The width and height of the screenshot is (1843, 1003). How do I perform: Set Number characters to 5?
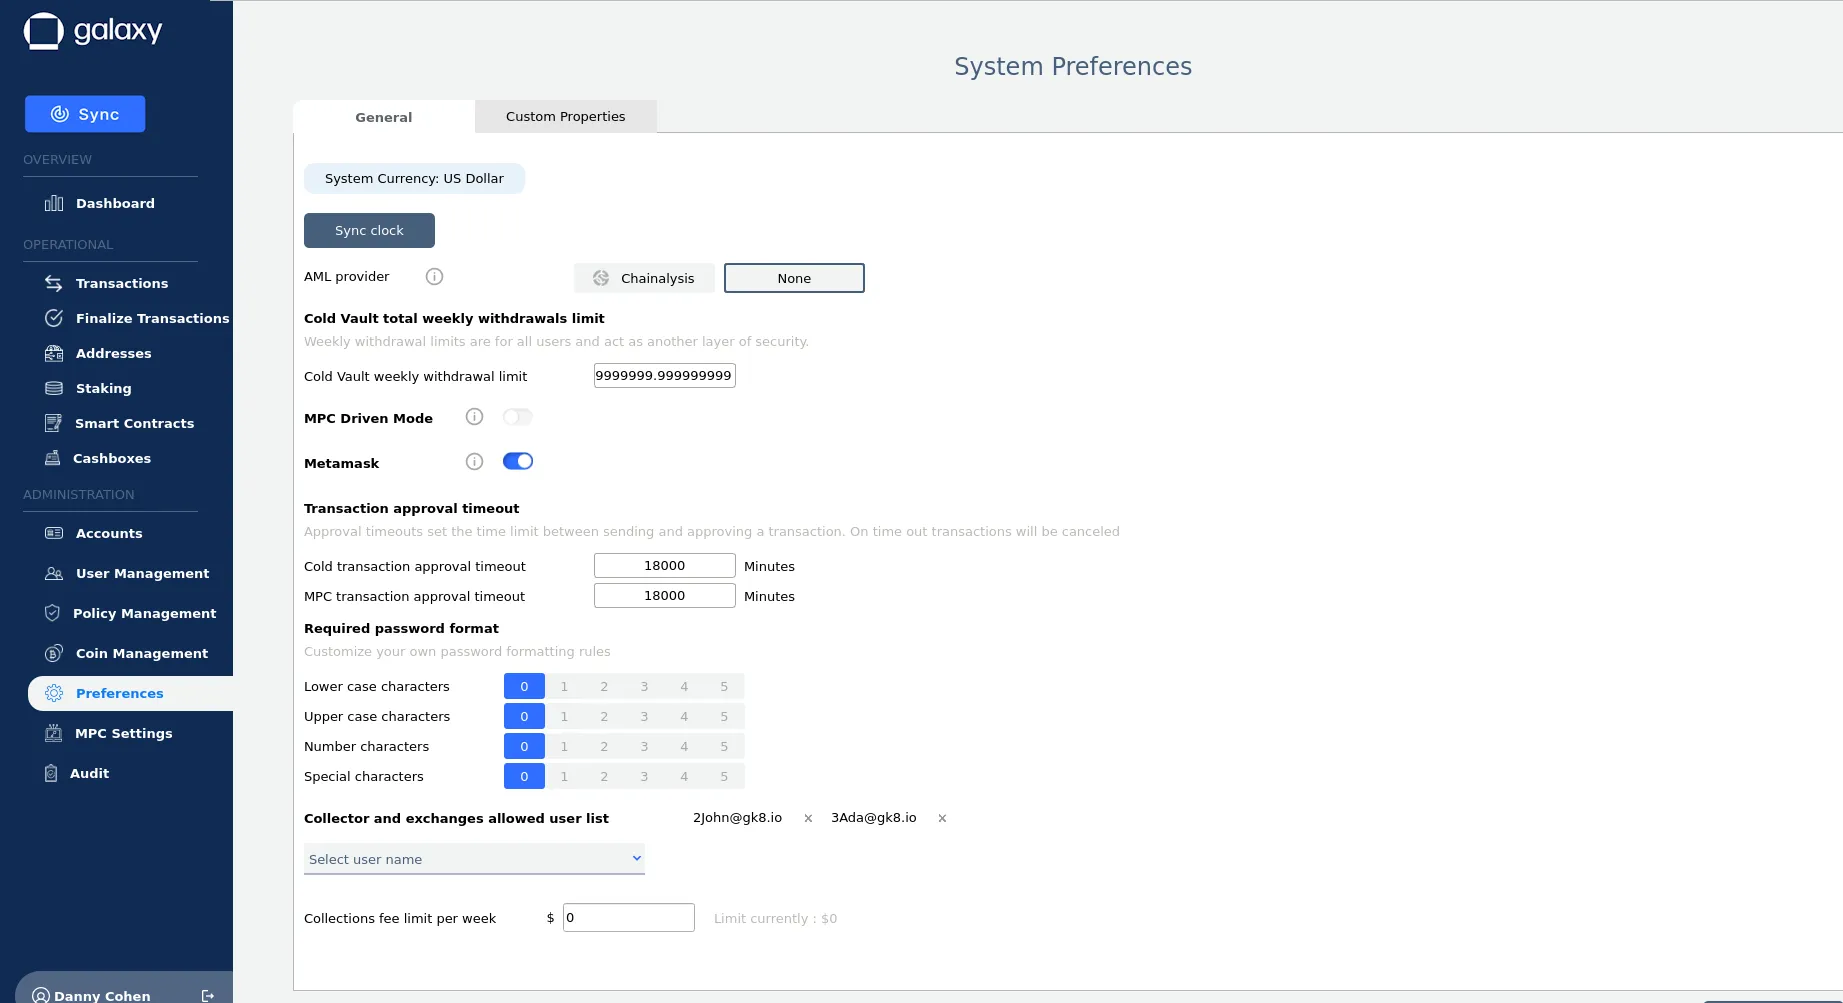pos(724,746)
